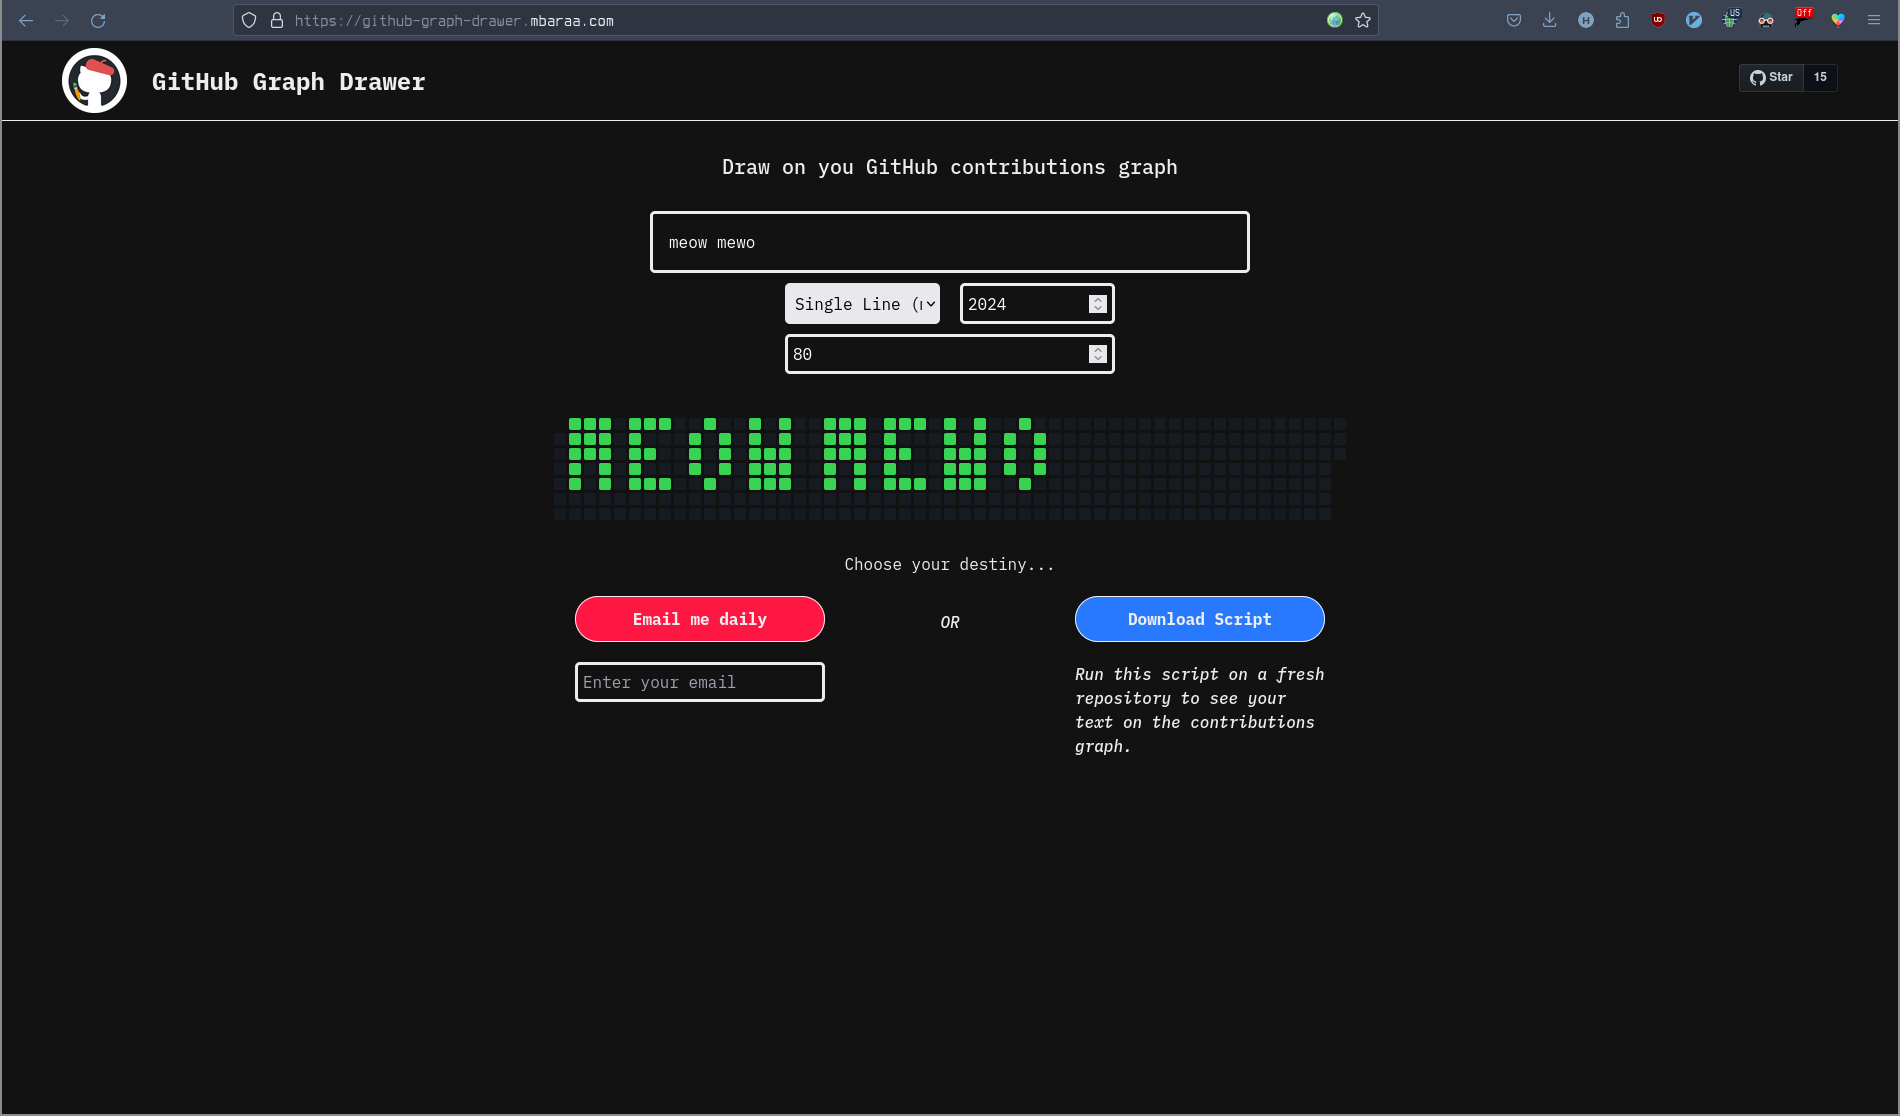
Task: Increment the 80 value with up arrow
Action: point(1097,349)
